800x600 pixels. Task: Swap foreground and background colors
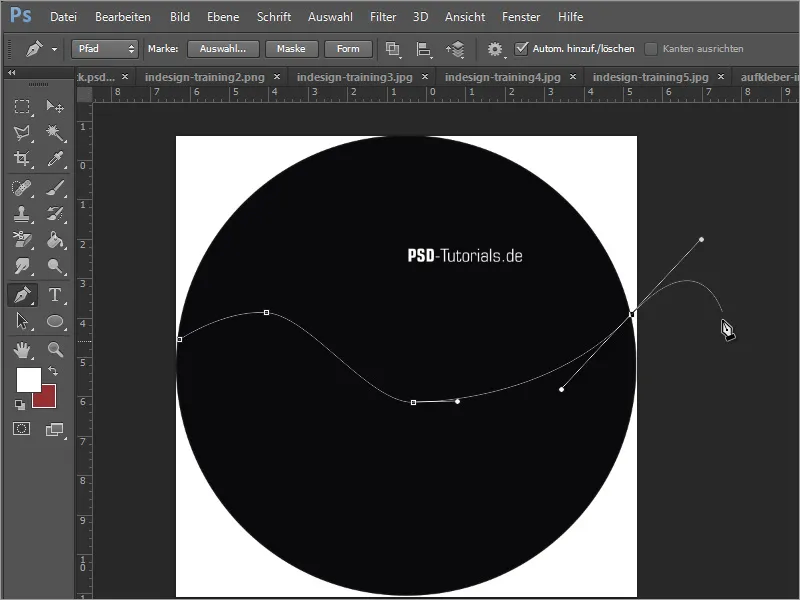coord(53,371)
